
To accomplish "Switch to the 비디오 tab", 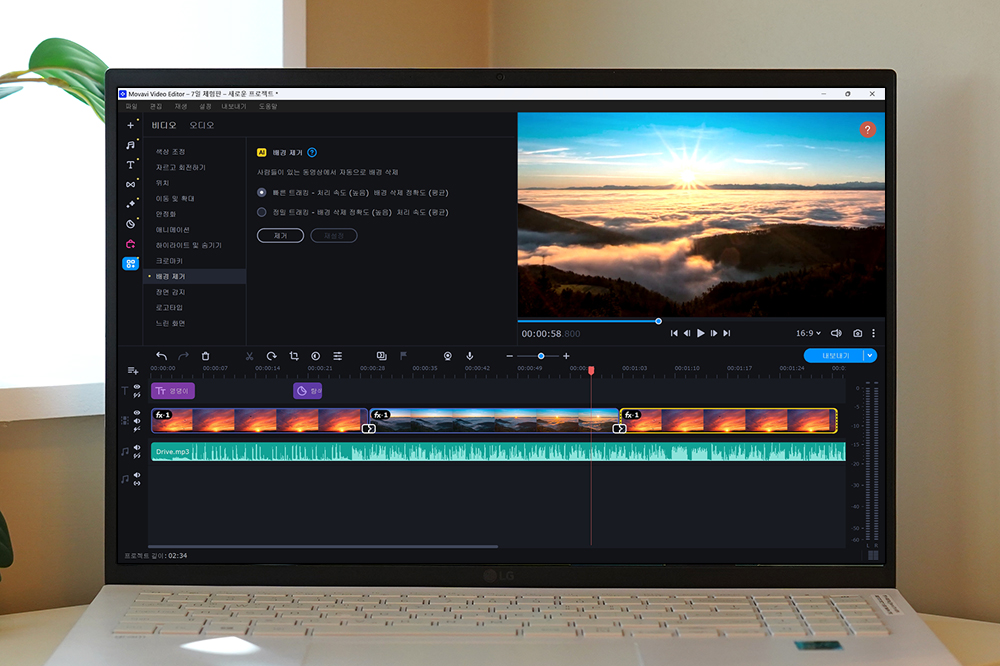I will click(164, 126).
